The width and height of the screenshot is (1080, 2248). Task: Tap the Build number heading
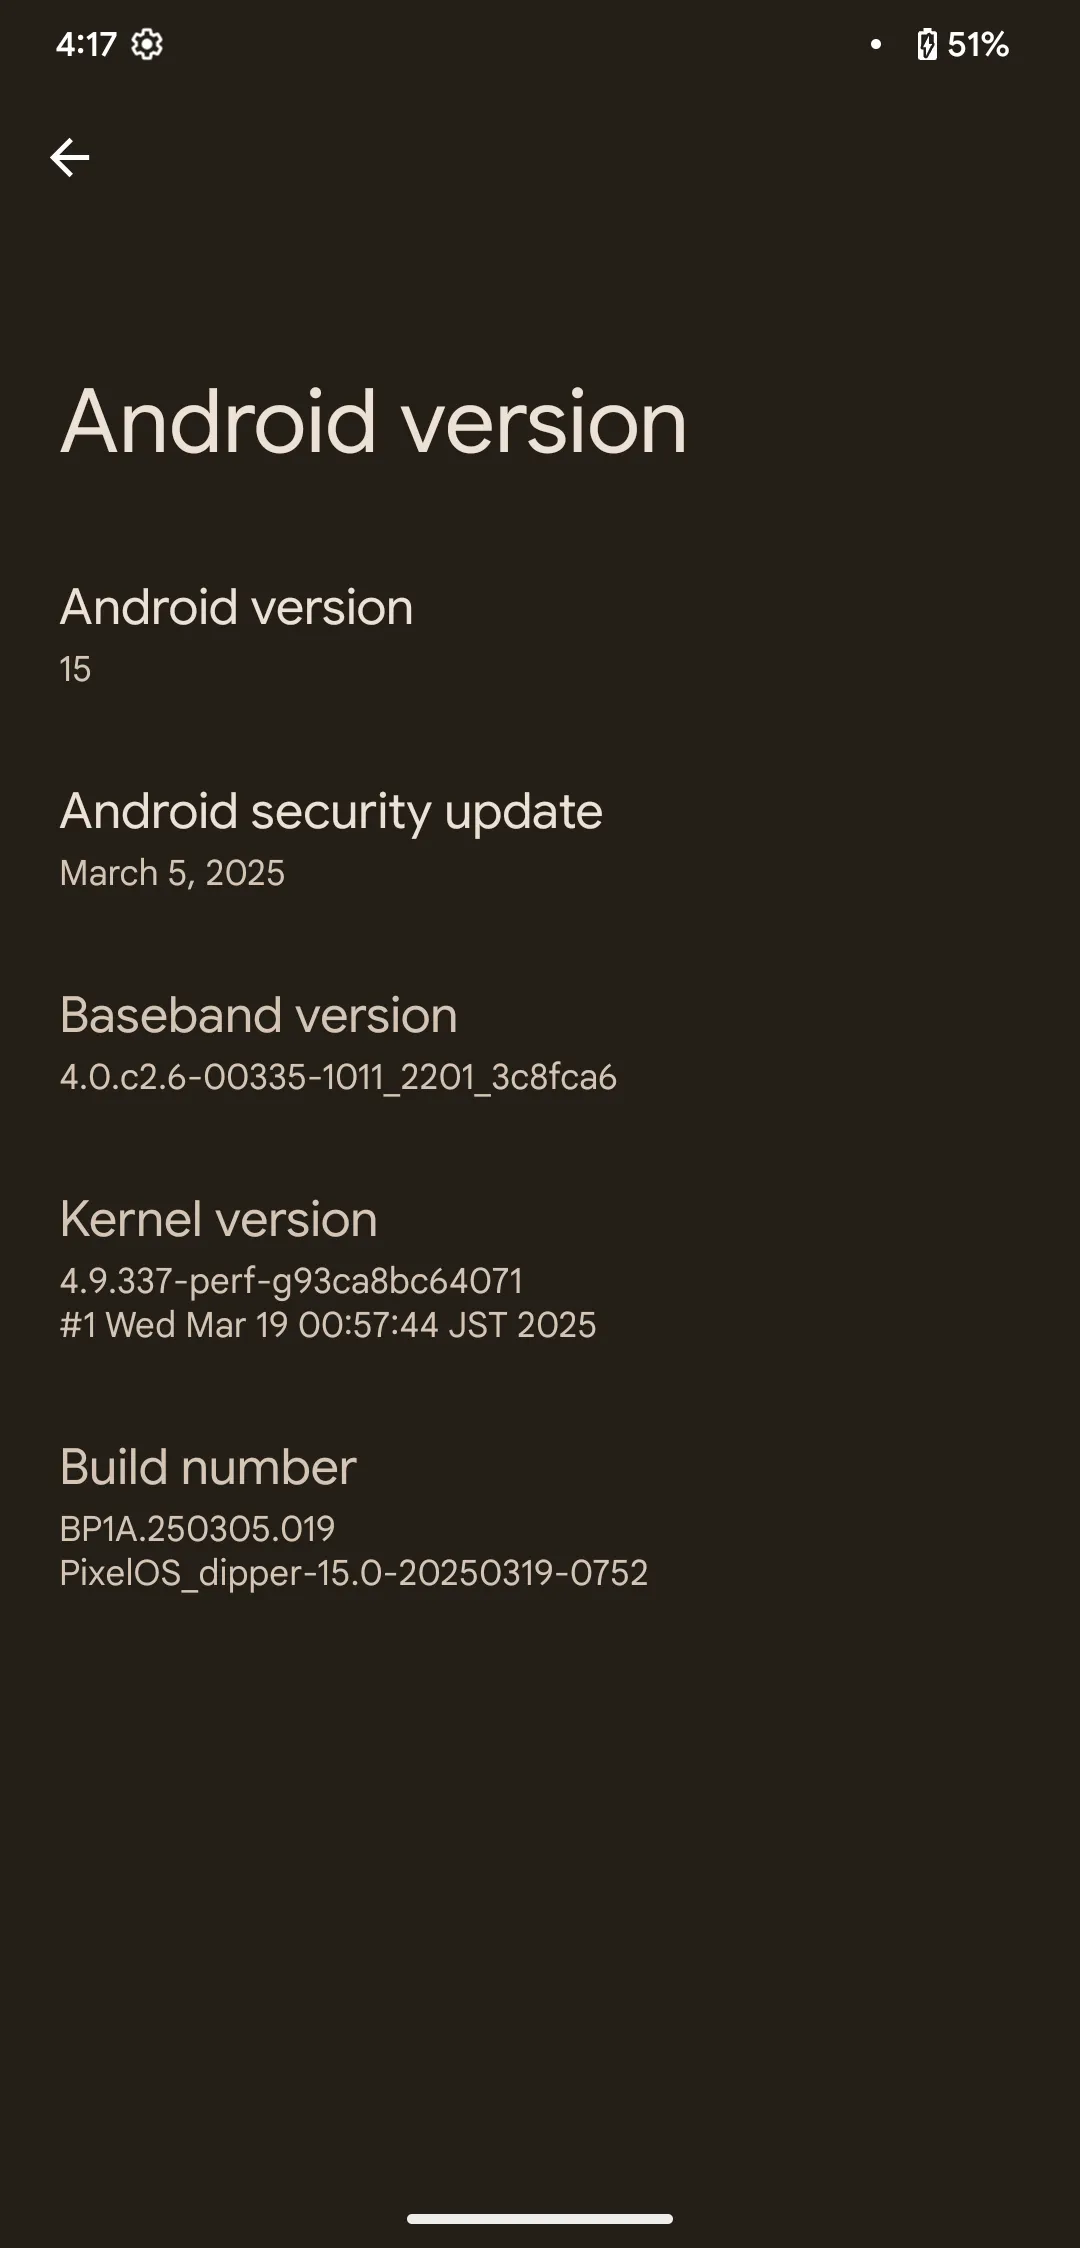(x=208, y=1467)
